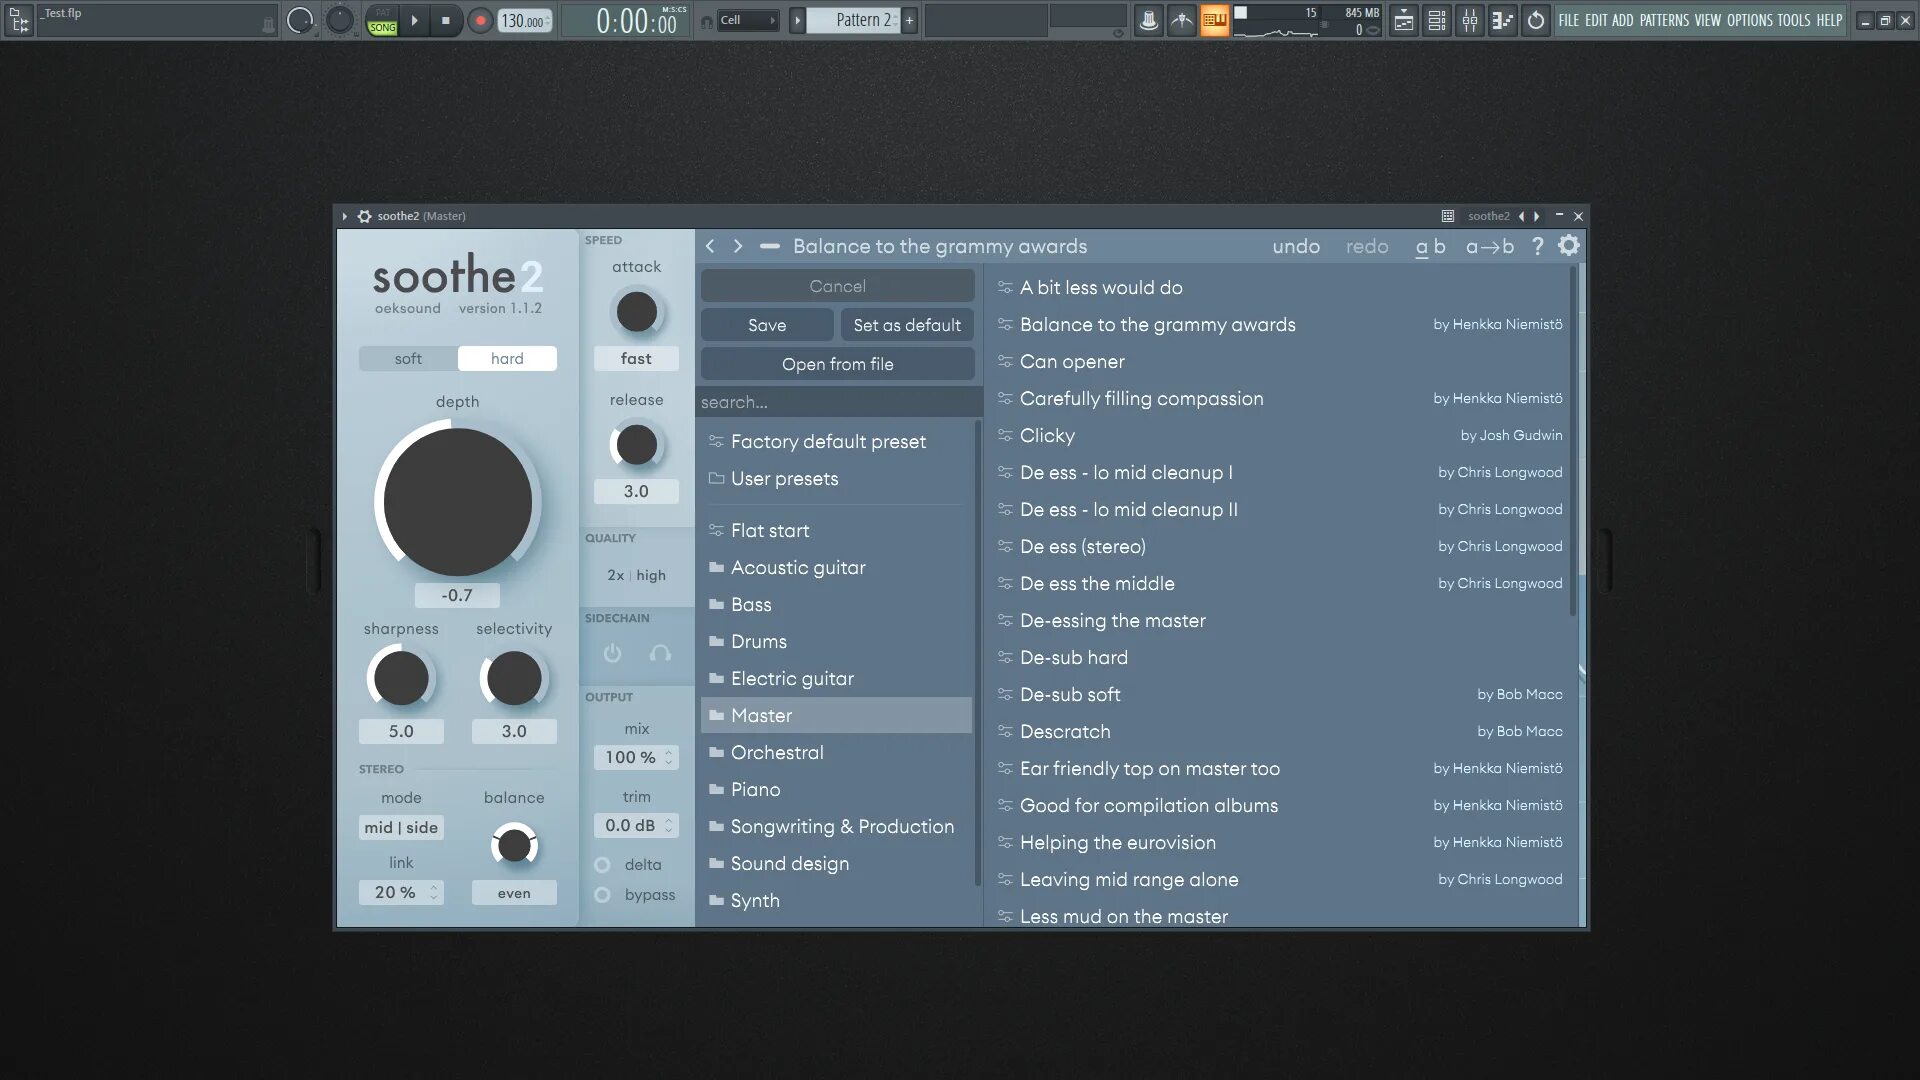Click the master pitch knob in toolbar
This screenshot has height=1080, width=1920.
pos(340,20)
